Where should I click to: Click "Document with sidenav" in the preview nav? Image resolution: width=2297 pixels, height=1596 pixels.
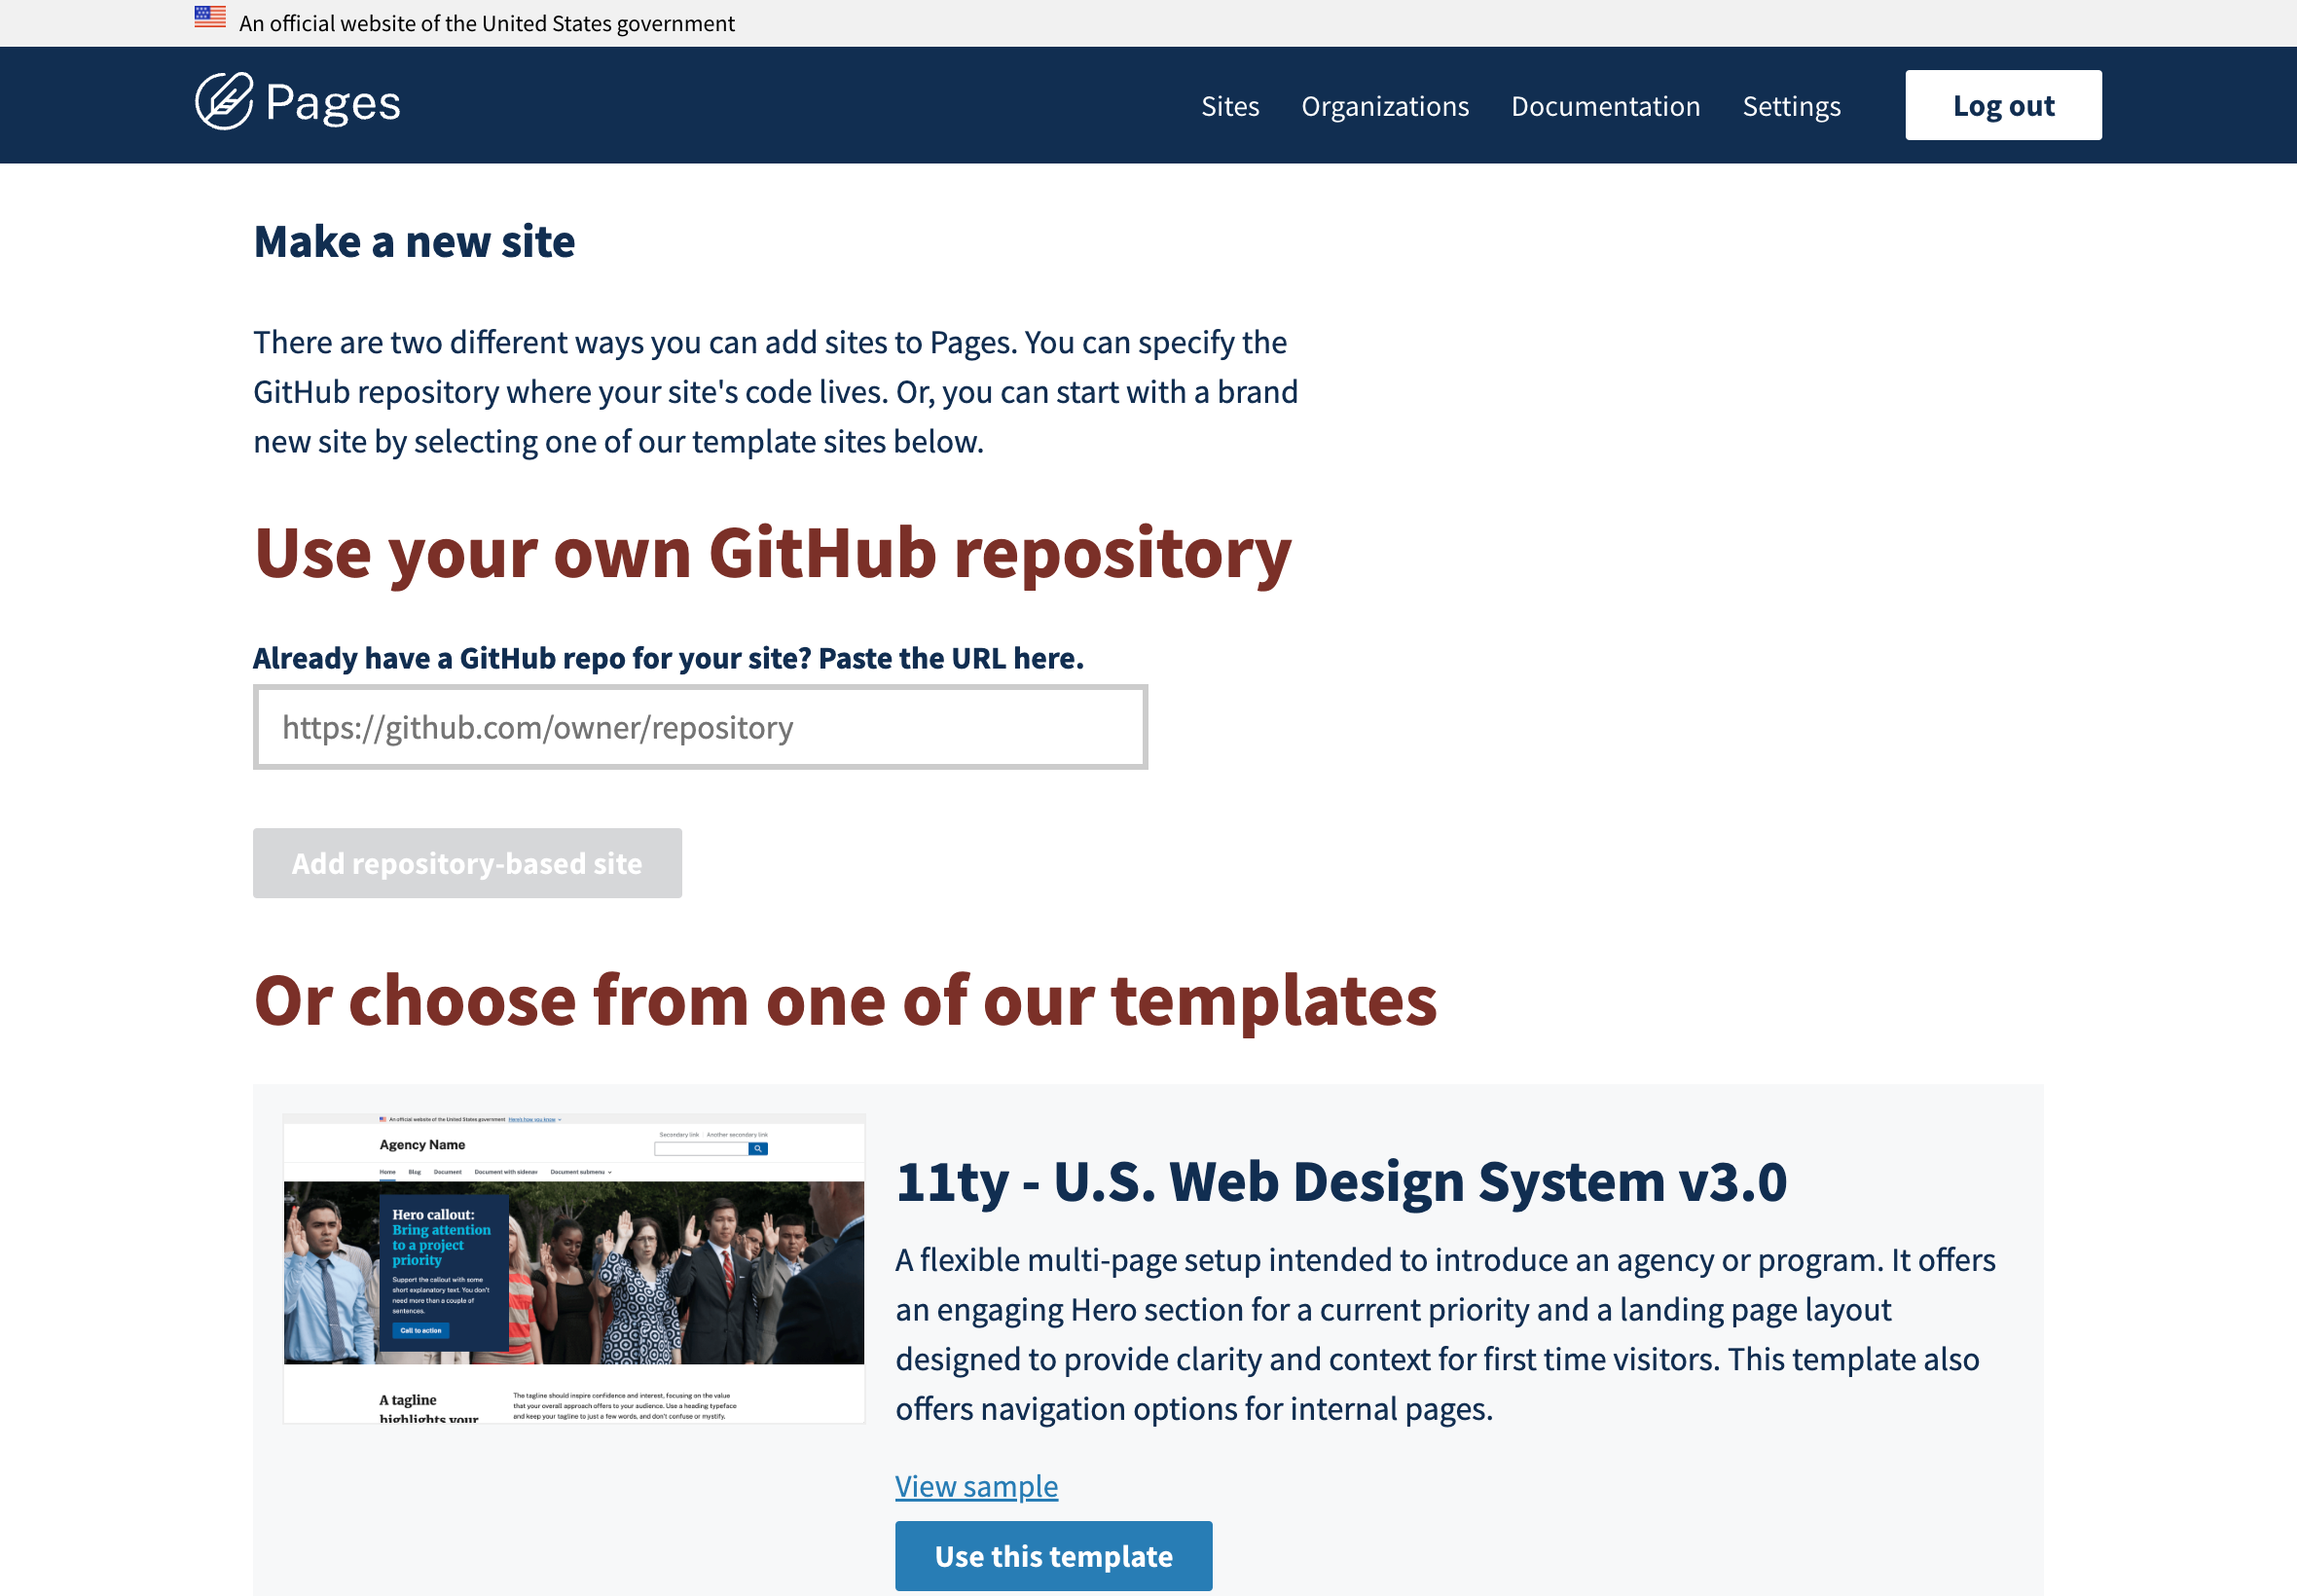pos(507,1173)
